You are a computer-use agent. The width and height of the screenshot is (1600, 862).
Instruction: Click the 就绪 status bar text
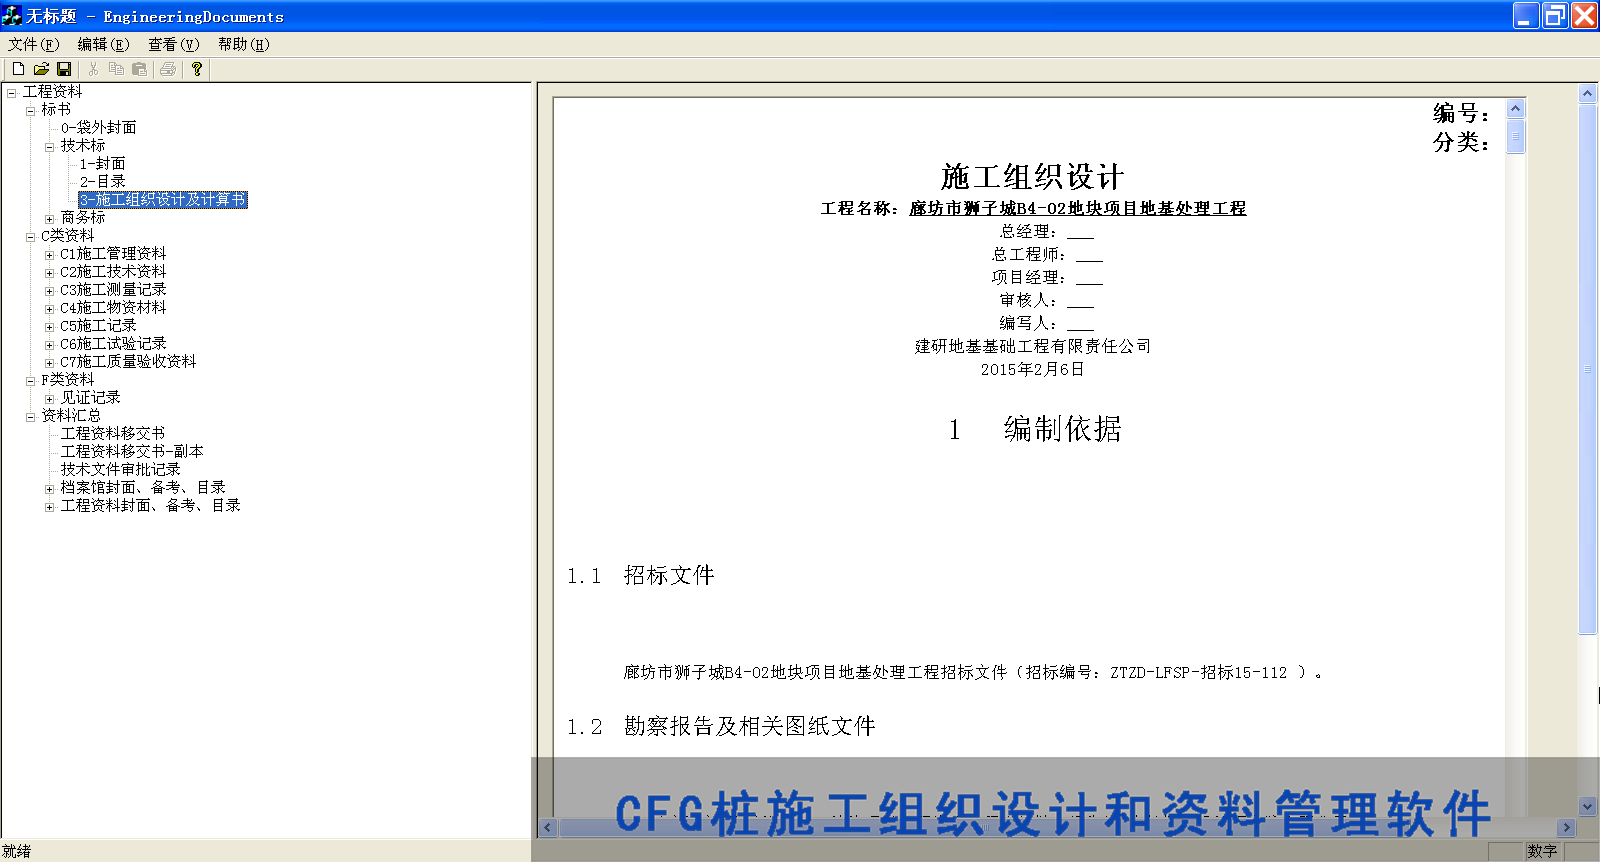click(17, 851)
